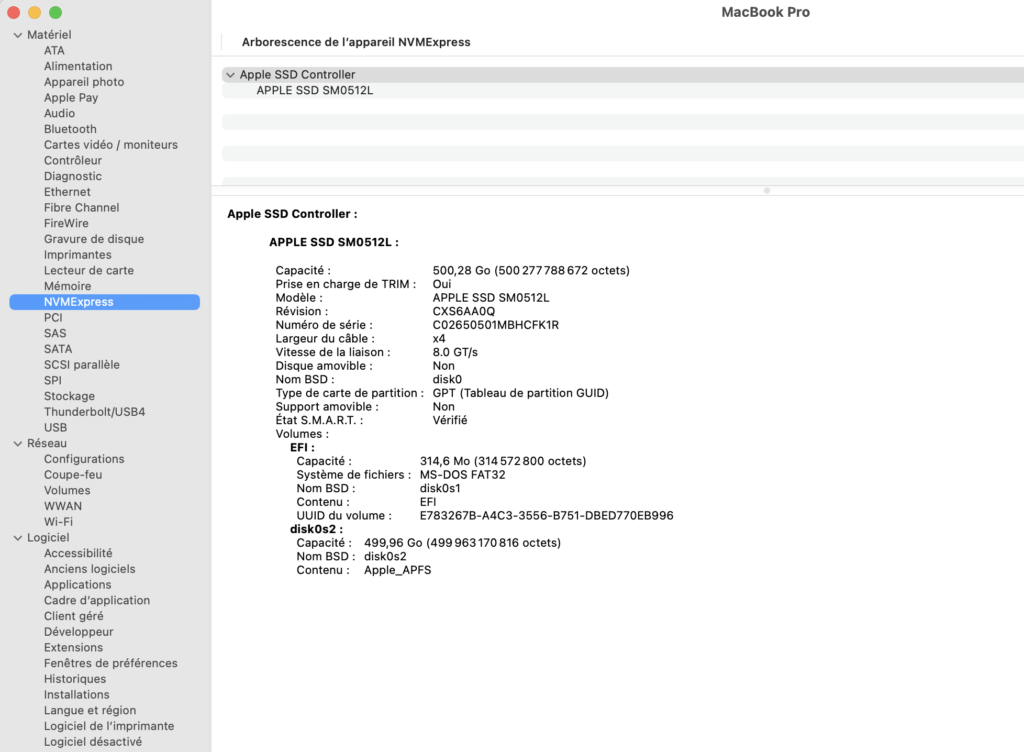This screenshot has width=1024, height=752.
Task: Select APPLE SSD SM0512L tree row
Action: point(623,91)
